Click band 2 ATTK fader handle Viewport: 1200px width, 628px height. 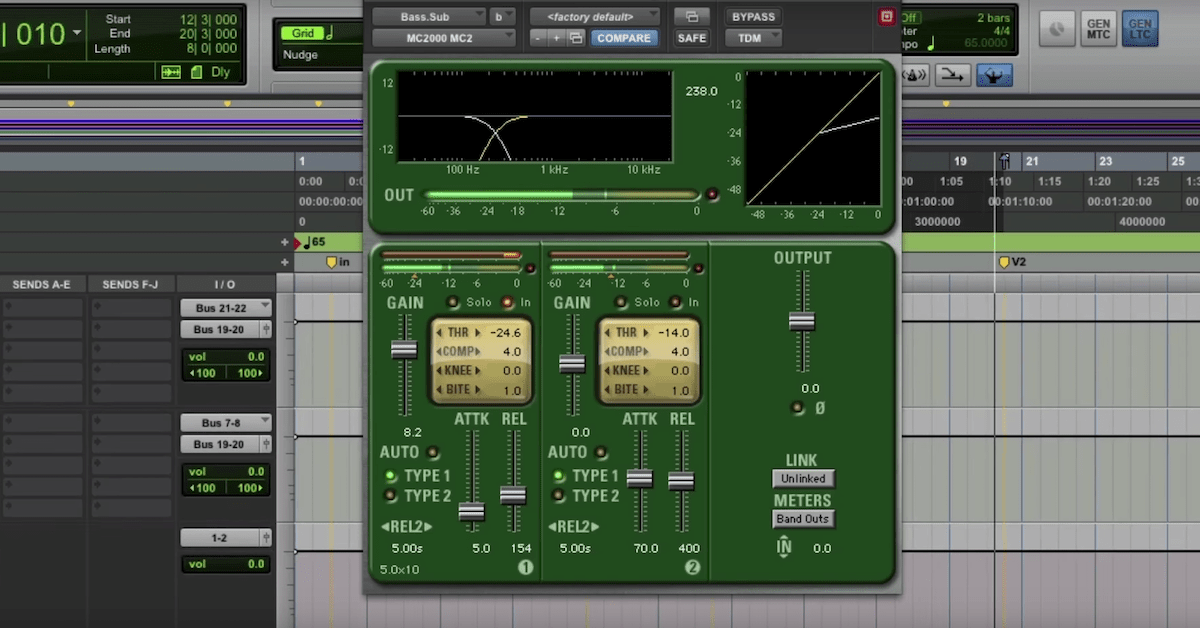click(640, 478)
